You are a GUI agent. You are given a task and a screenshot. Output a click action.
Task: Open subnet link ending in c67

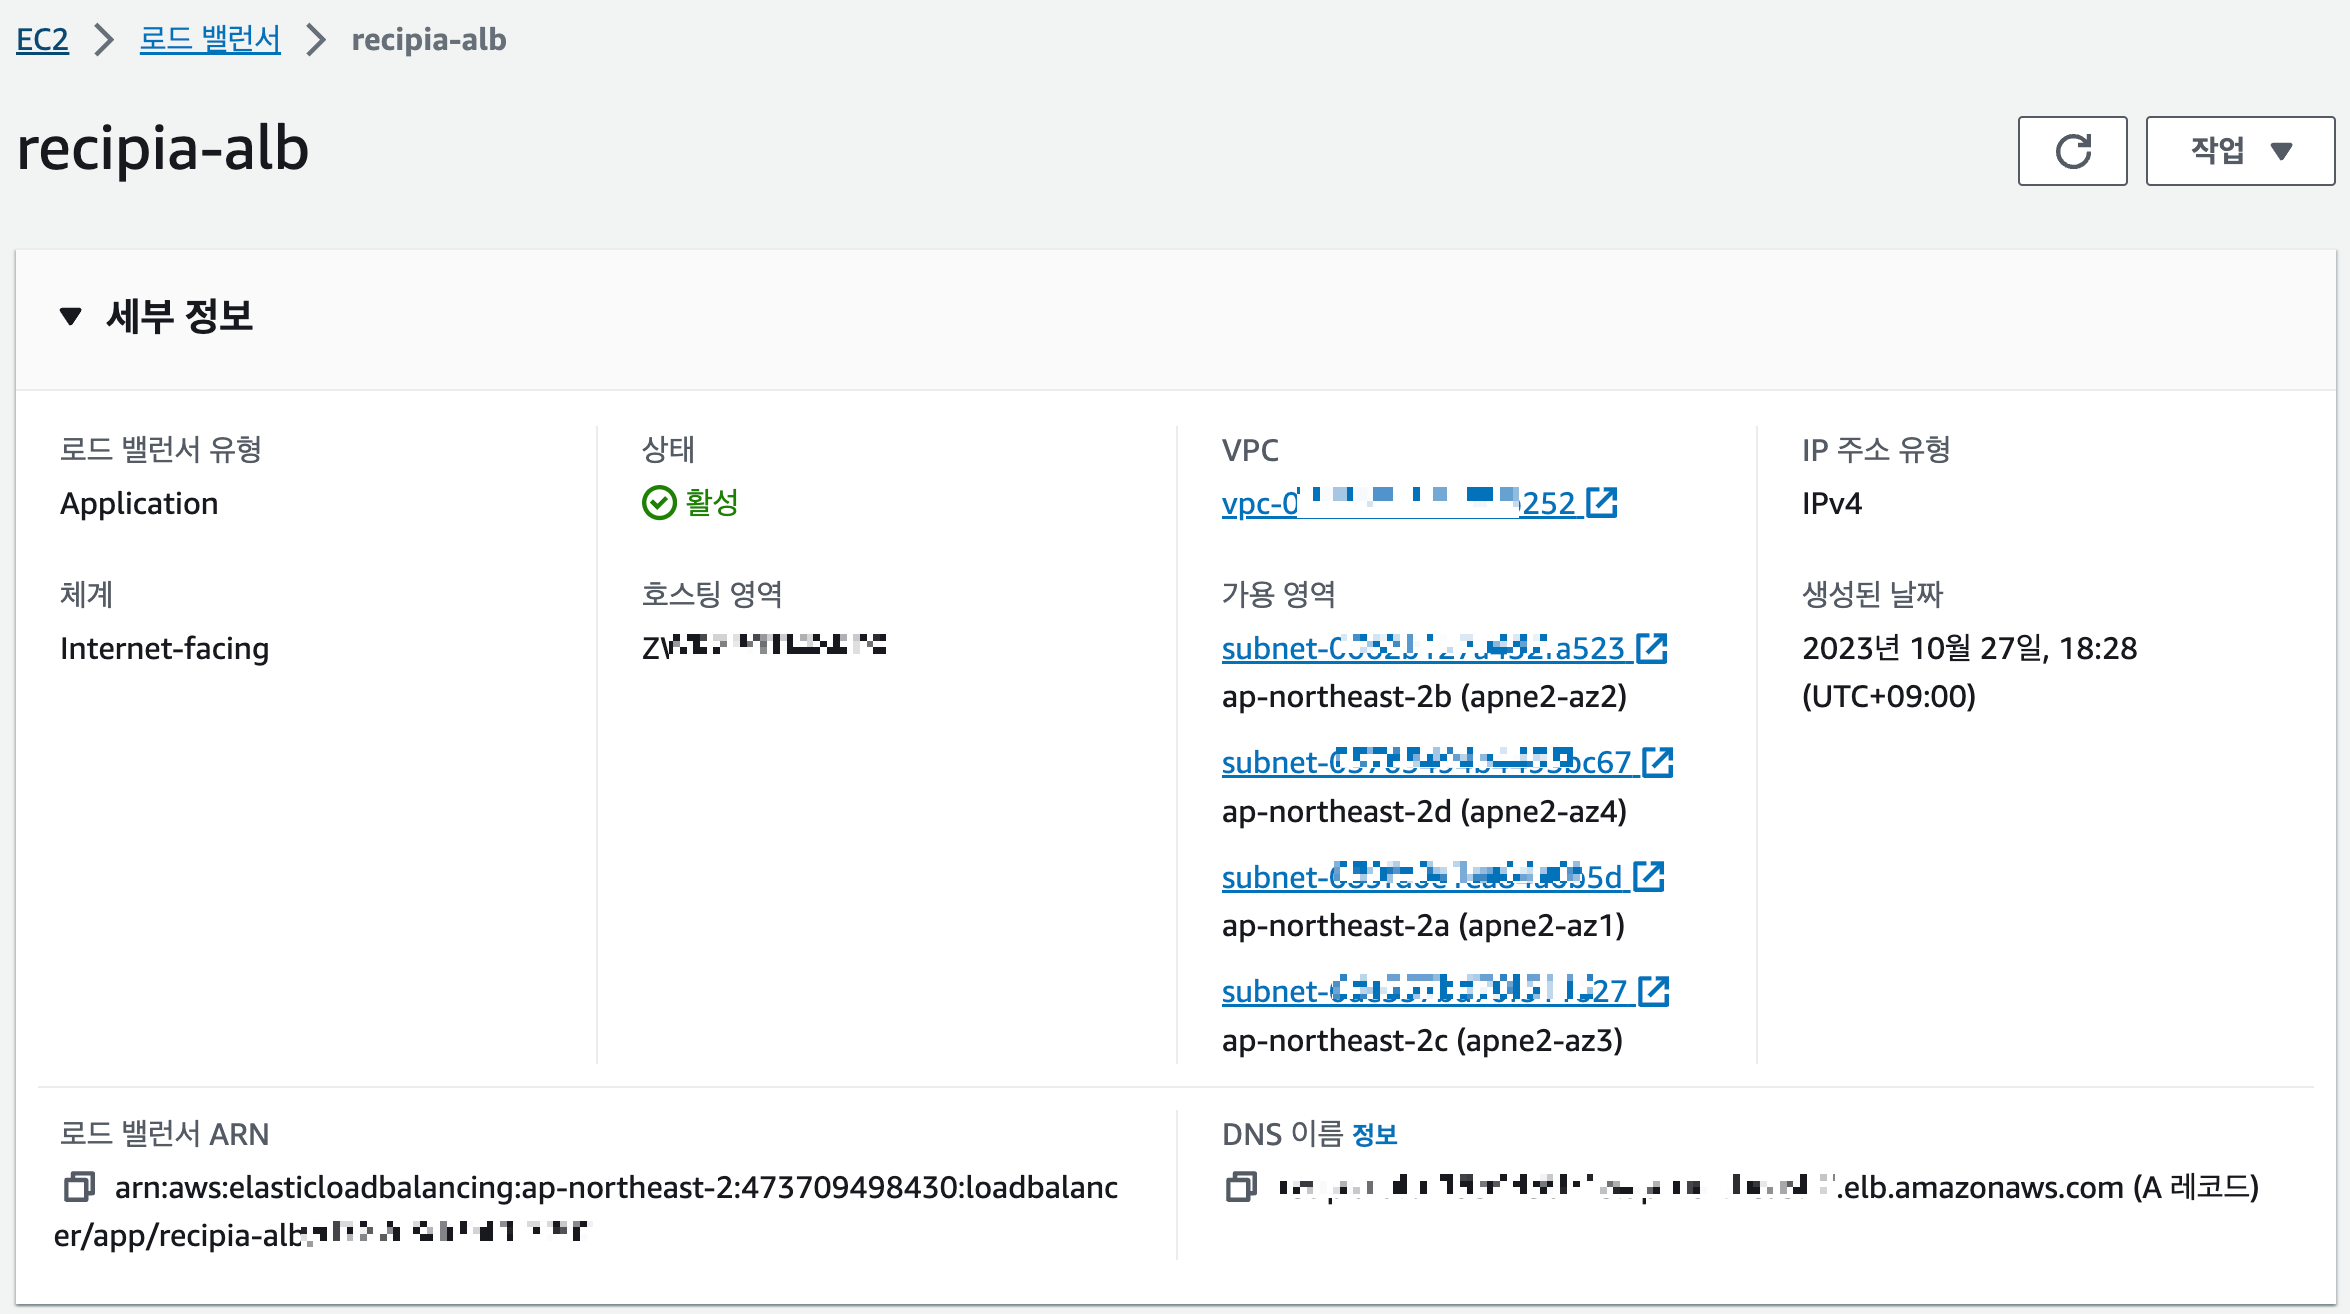(x=1425, y=762)
